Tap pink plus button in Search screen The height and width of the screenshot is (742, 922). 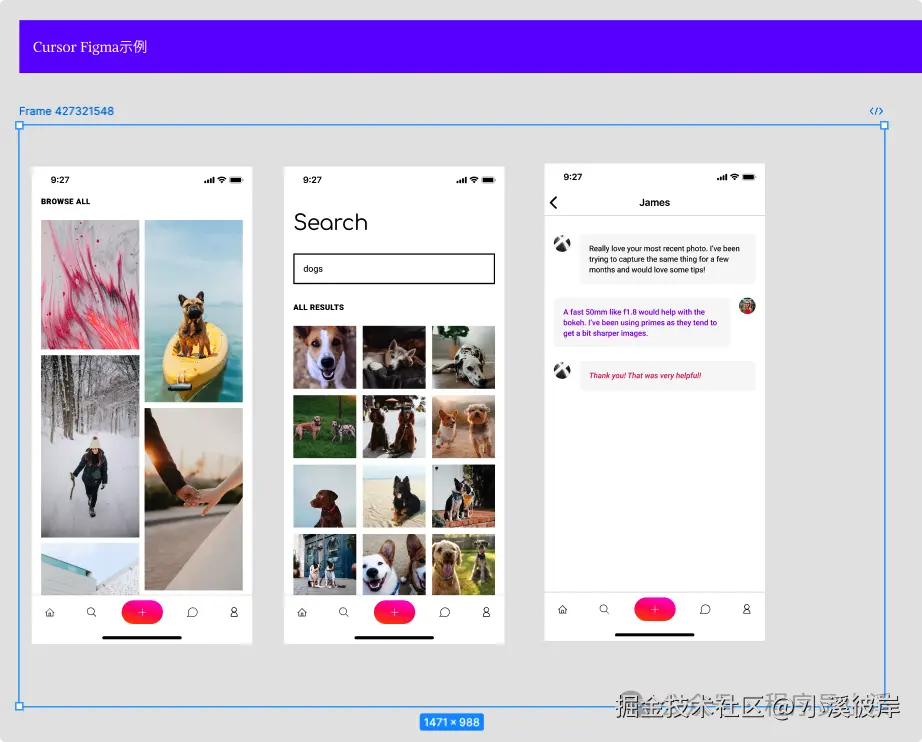pos(395,612)
